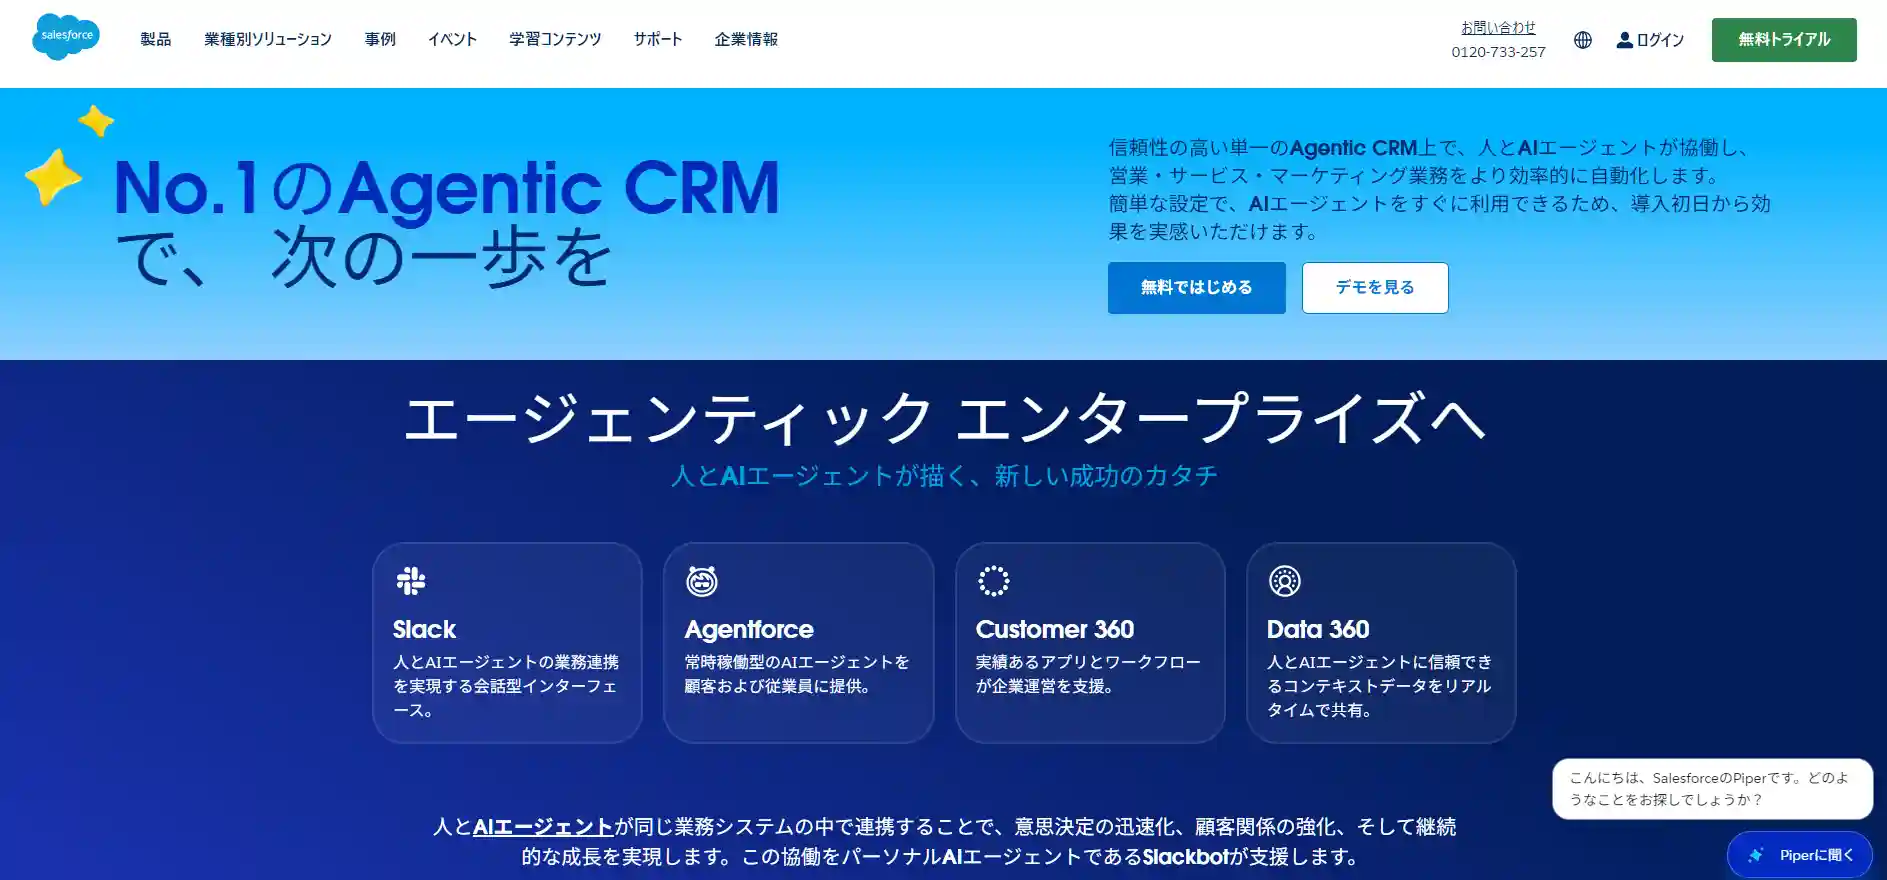This screenshot has height=880, width=1887.
Task: Open the Customer 360 card title
Action: tap(1055, 629)
